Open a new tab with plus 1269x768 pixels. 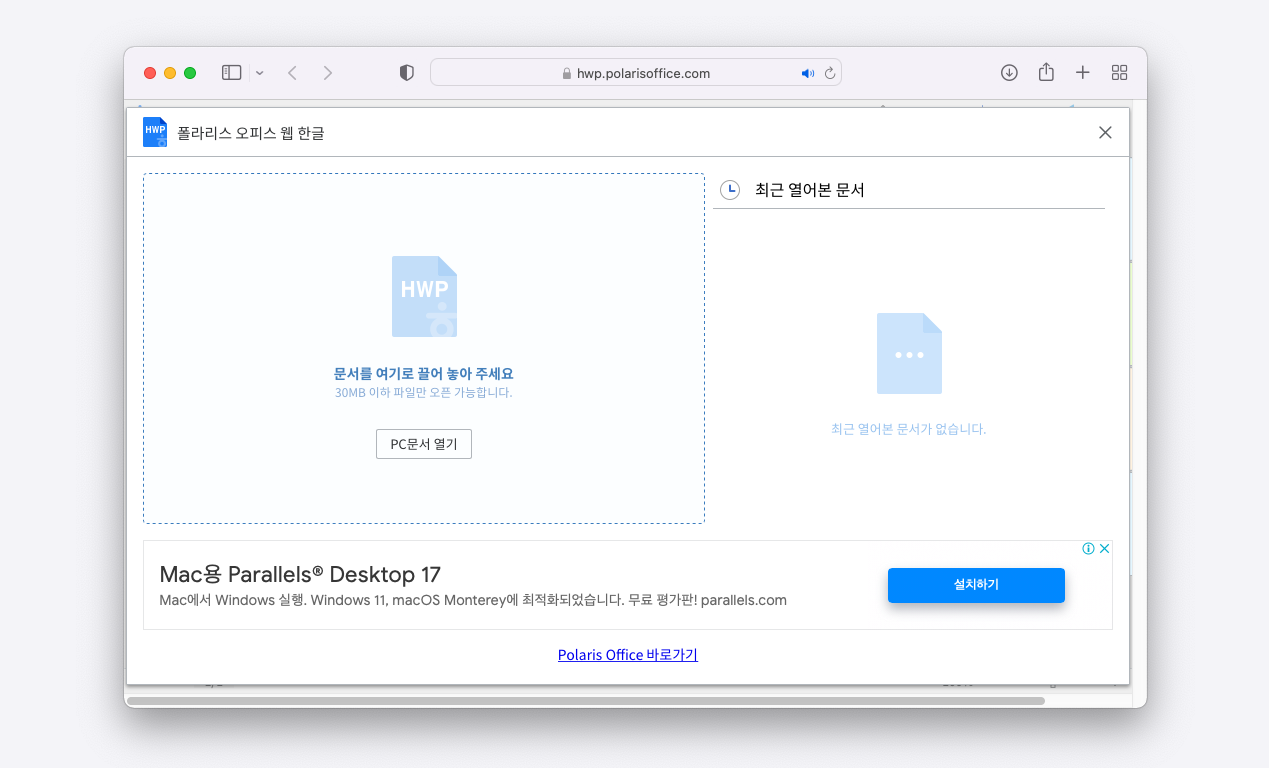(x=1082, y=72)
